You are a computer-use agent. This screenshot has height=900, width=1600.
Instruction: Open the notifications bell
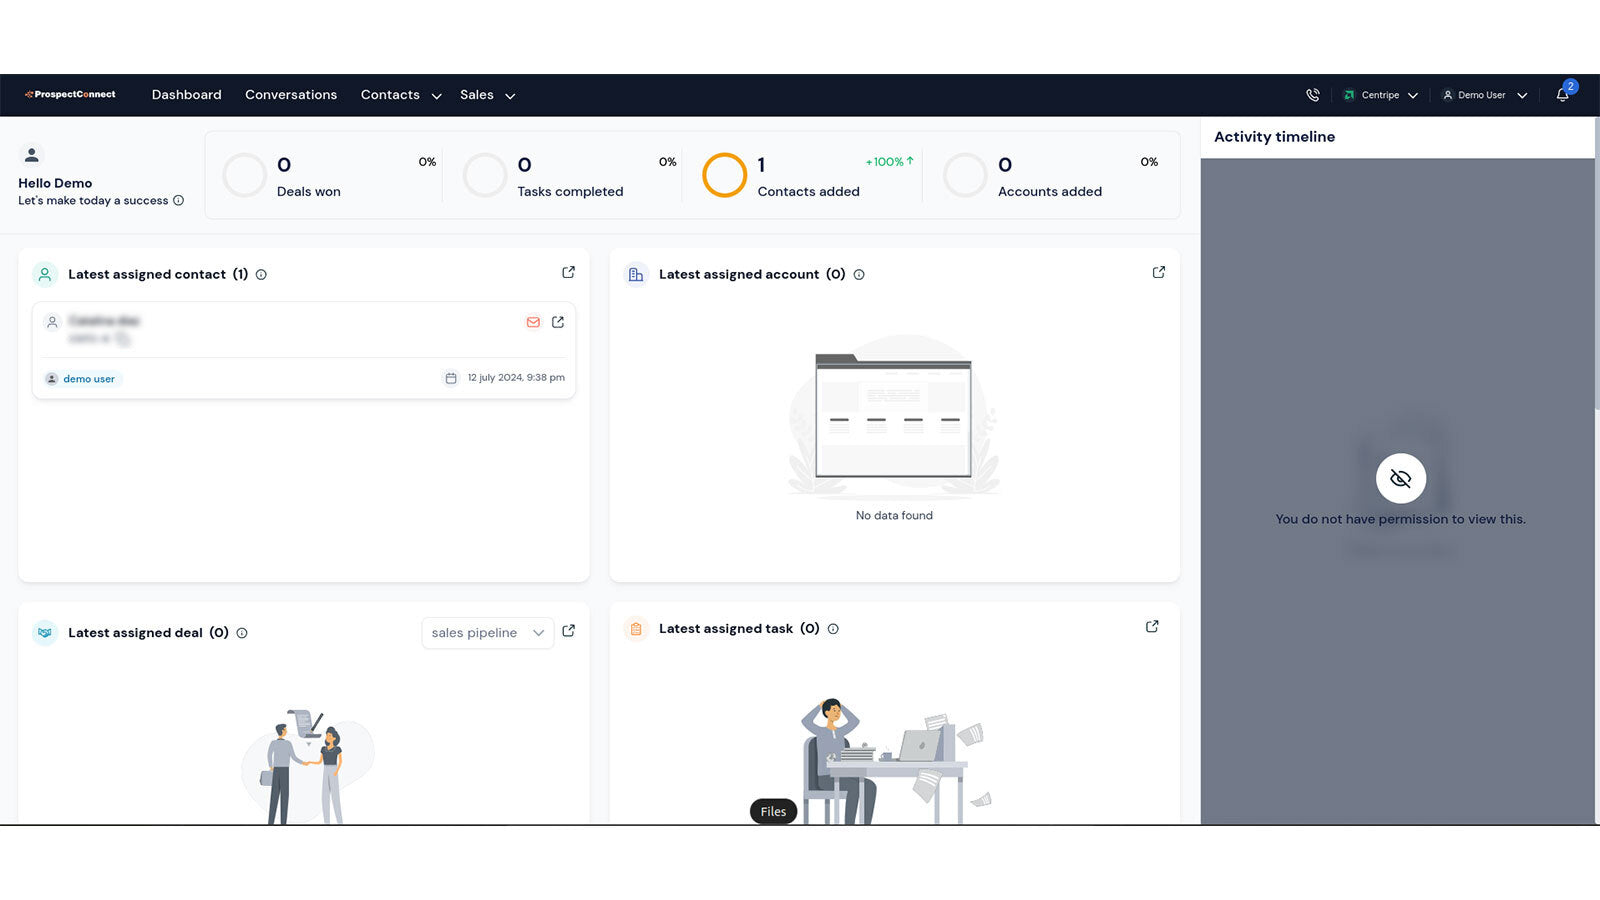[1563, 95]
